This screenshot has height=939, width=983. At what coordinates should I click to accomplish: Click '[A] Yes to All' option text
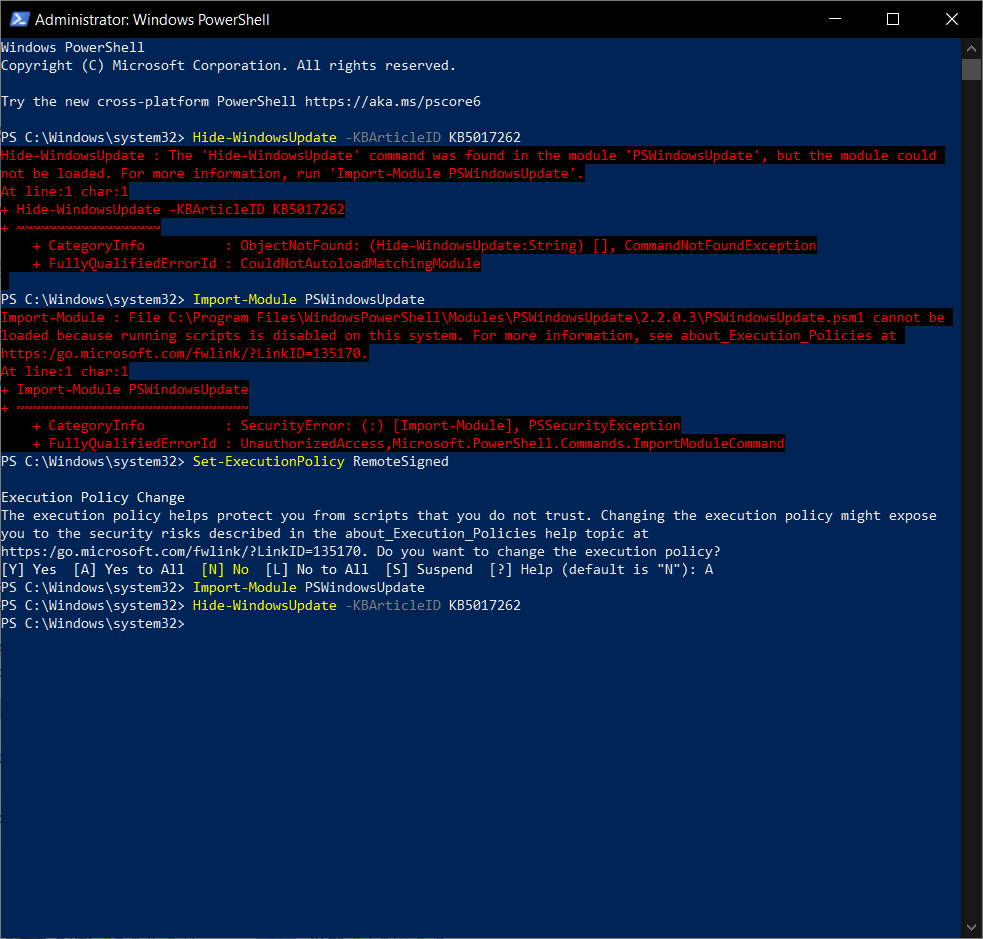tap(129, 570)
